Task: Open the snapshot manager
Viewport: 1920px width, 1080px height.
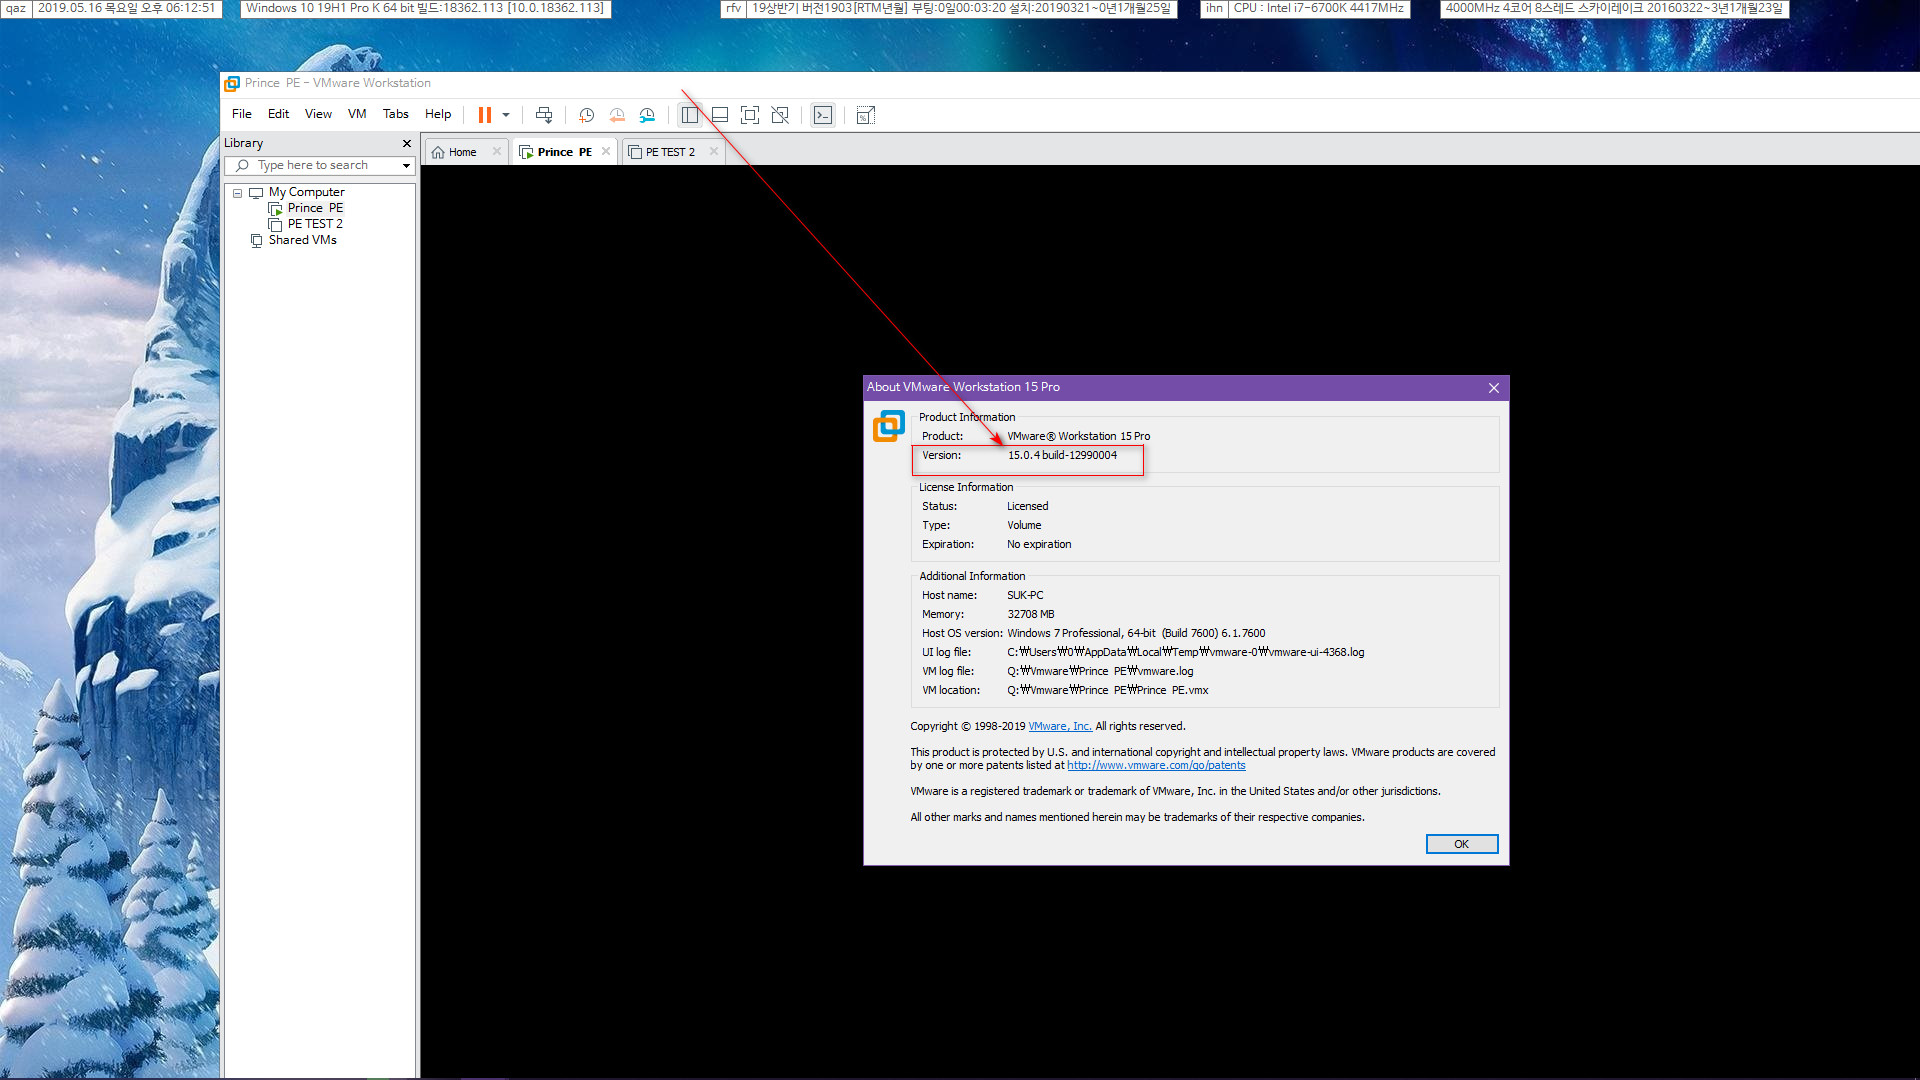Action: 647,115
